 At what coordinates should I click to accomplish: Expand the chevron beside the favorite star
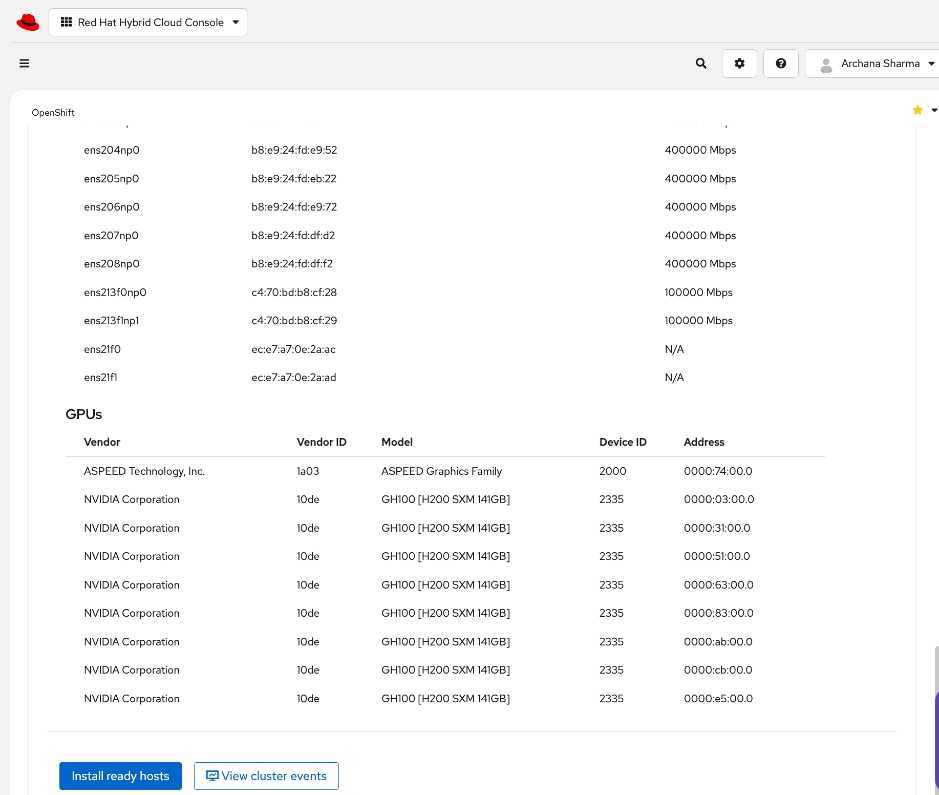[932, 110]
